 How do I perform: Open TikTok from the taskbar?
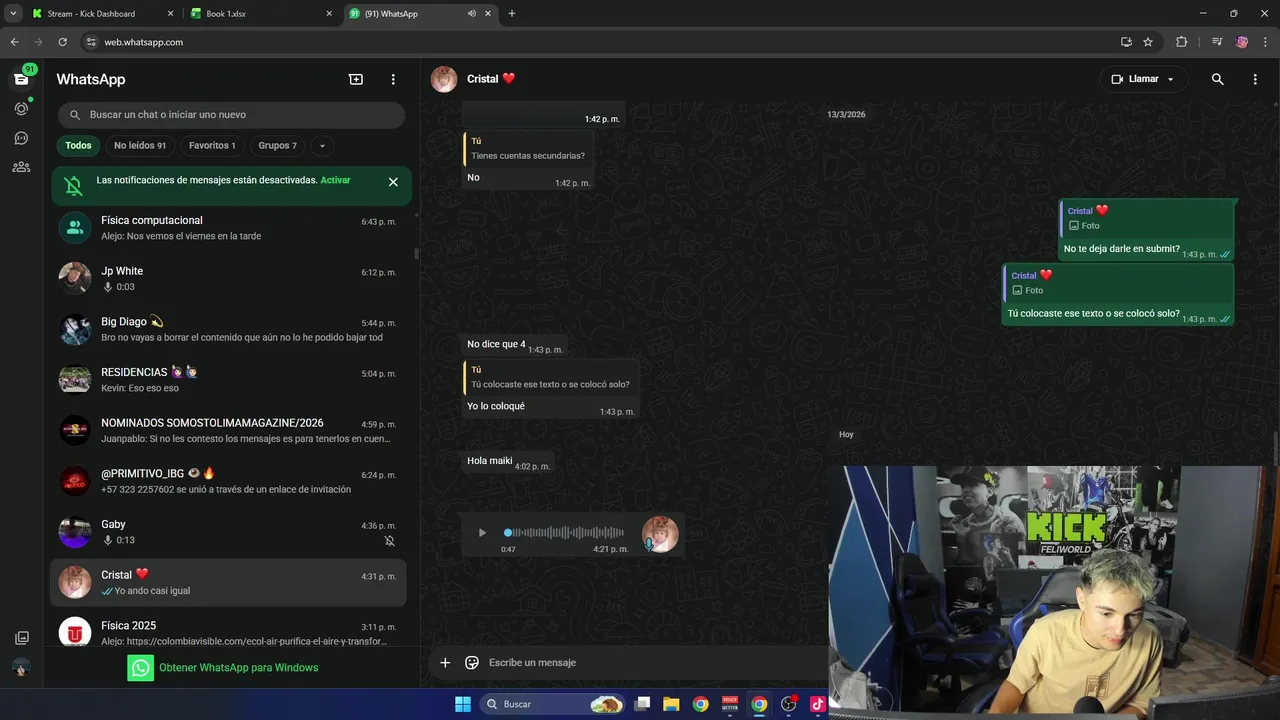817,704
